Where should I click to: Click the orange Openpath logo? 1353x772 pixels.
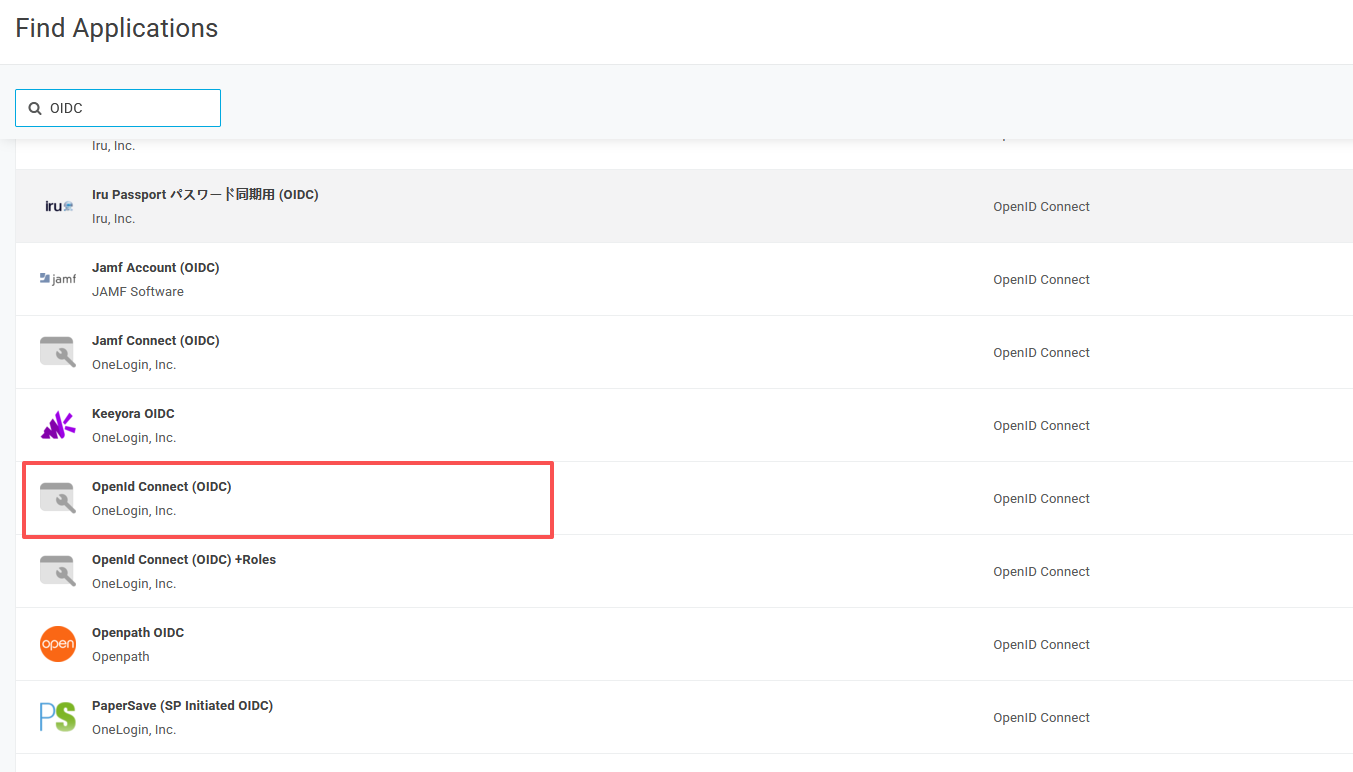click(x=58, y=644)
